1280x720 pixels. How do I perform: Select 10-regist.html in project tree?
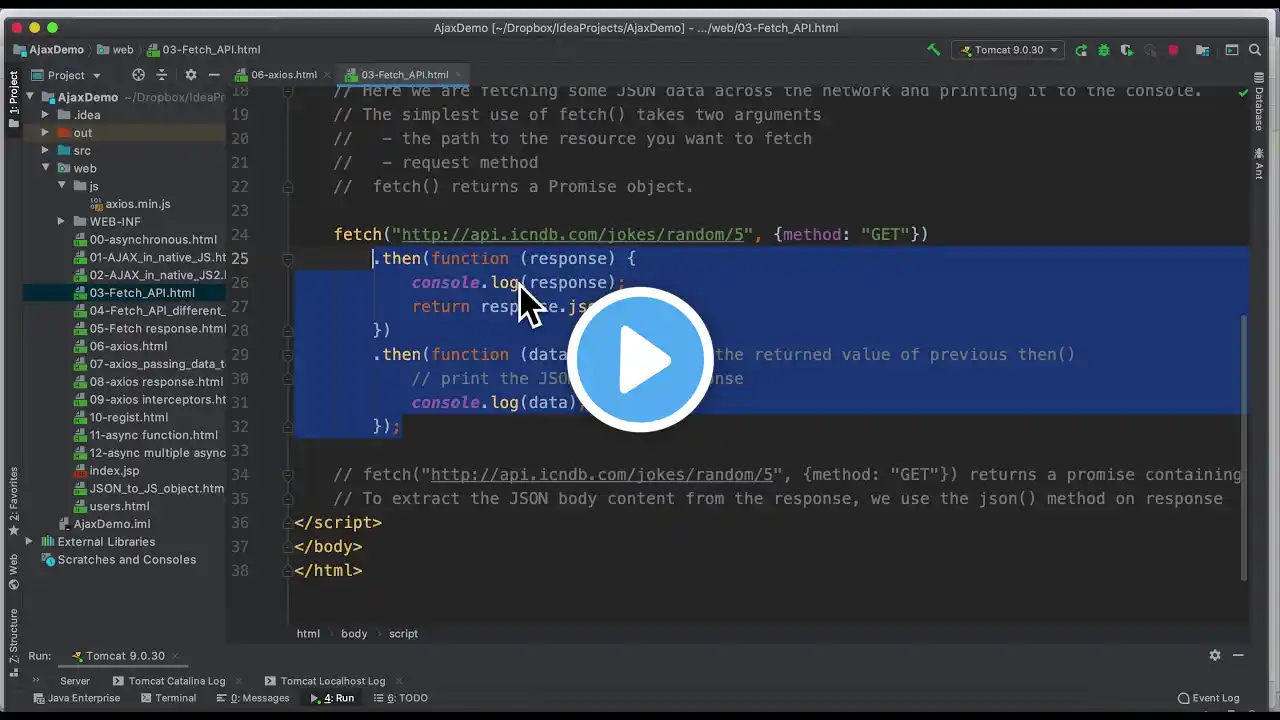point(120,417)
